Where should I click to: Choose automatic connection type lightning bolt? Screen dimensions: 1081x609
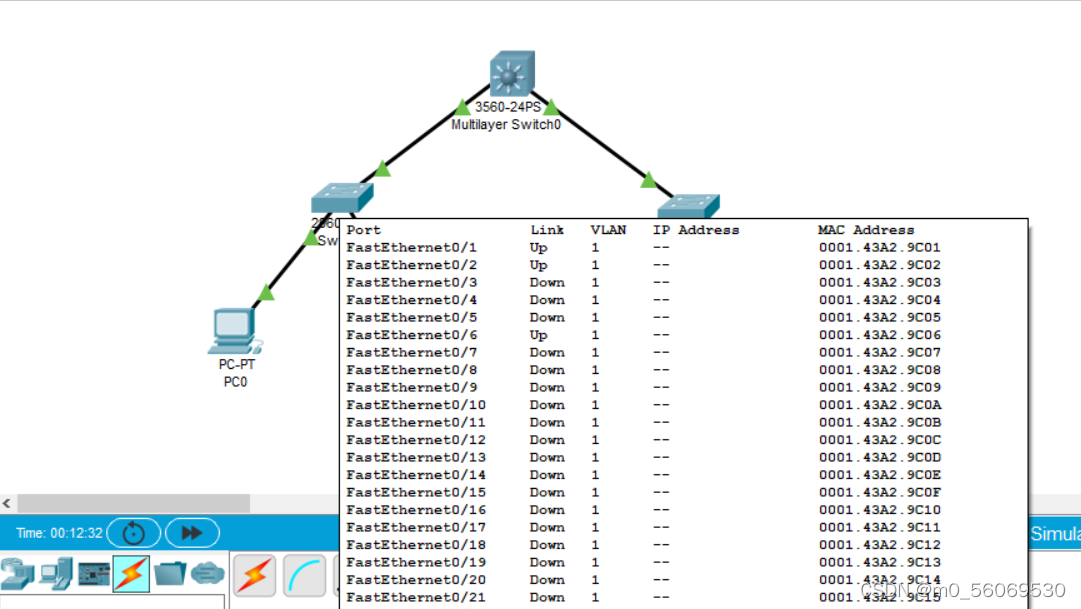click(254, 575)
